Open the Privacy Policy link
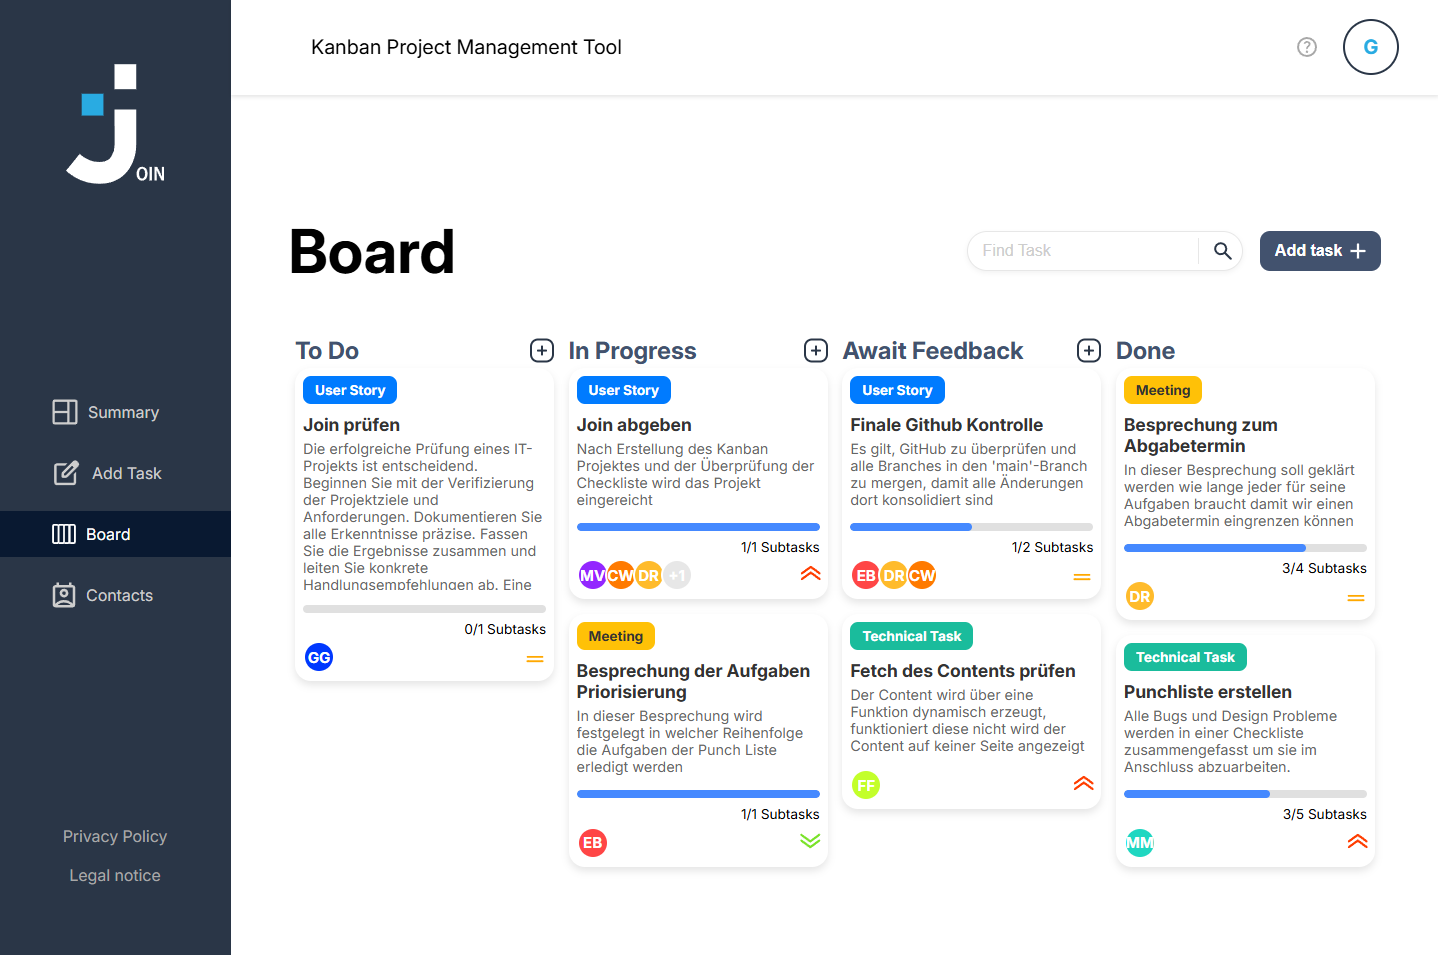The image size is (1438, 955). (114, 836)
